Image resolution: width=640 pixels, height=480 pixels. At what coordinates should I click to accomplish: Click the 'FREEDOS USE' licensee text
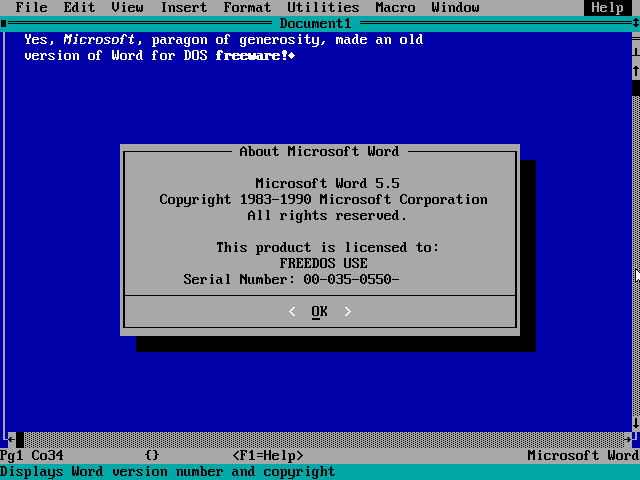coord(323,263)
